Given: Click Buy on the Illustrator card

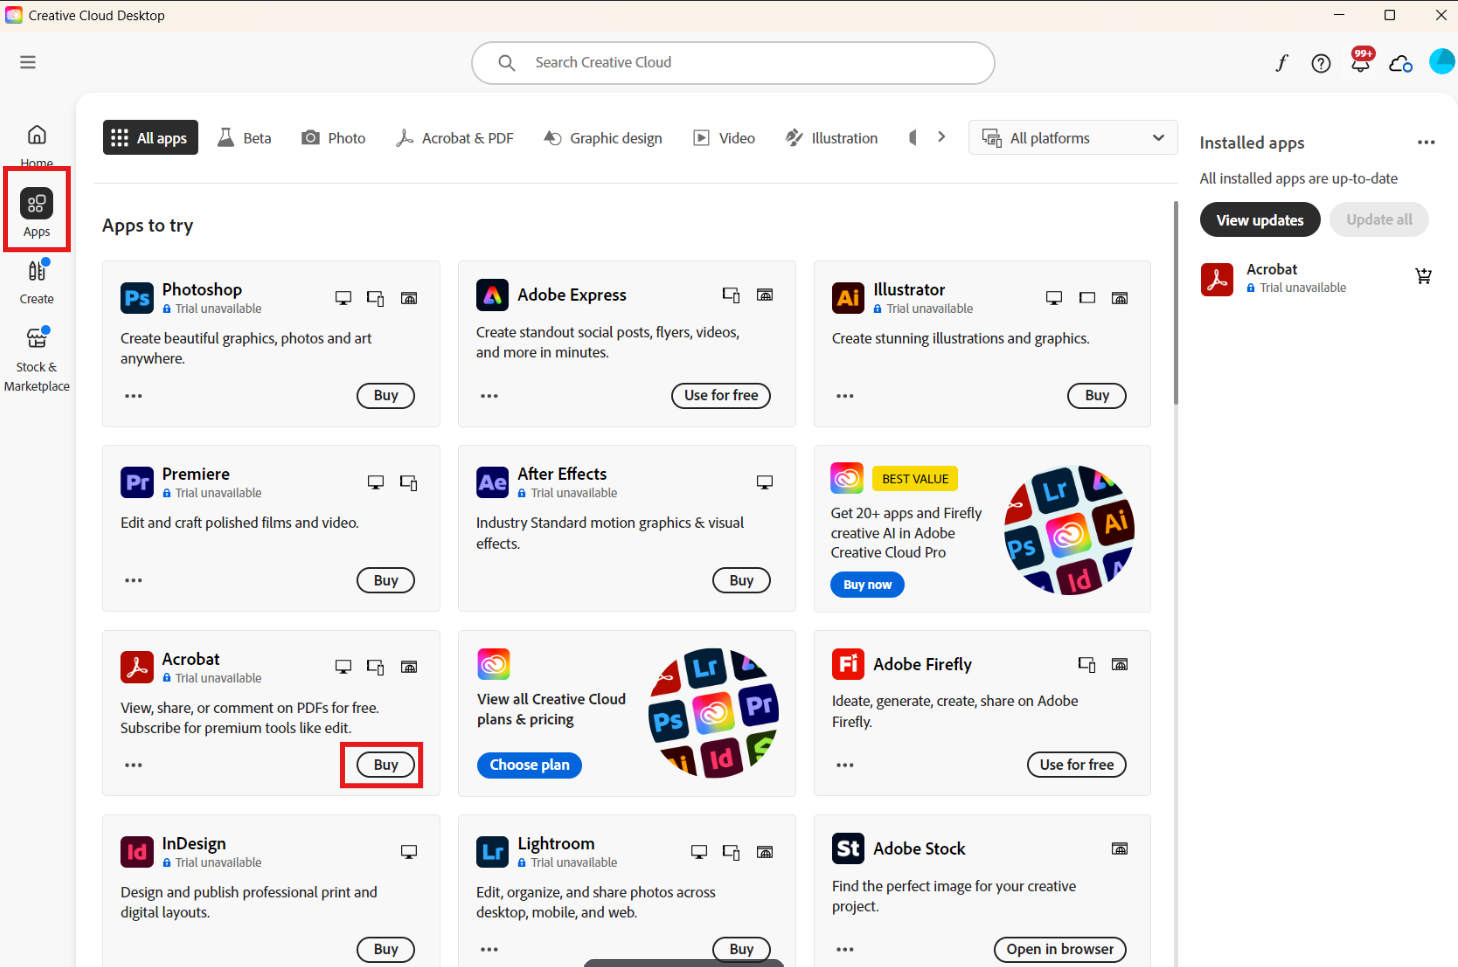Looking at the screenshot, I should (1097, 396).
